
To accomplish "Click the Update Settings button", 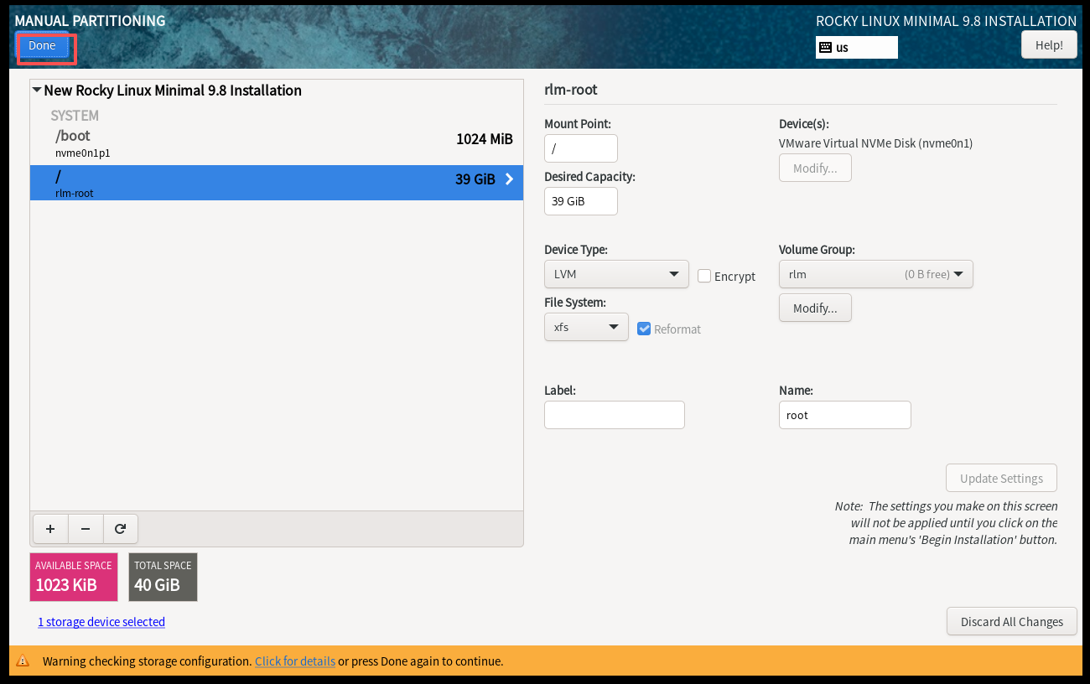I will 1001,478.
